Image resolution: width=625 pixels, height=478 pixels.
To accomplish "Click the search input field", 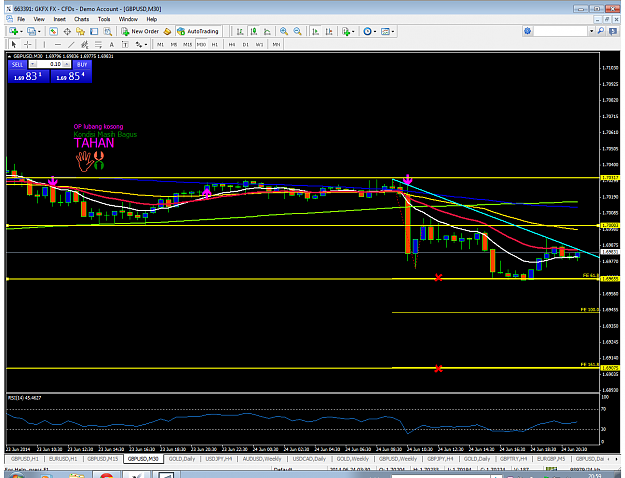I will click(560, 31).
